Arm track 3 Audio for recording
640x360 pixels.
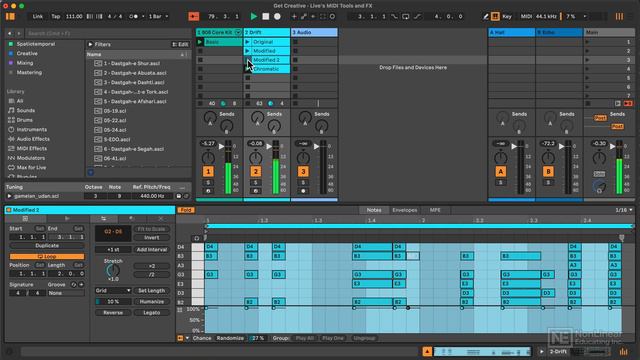(x=303, y=191)
